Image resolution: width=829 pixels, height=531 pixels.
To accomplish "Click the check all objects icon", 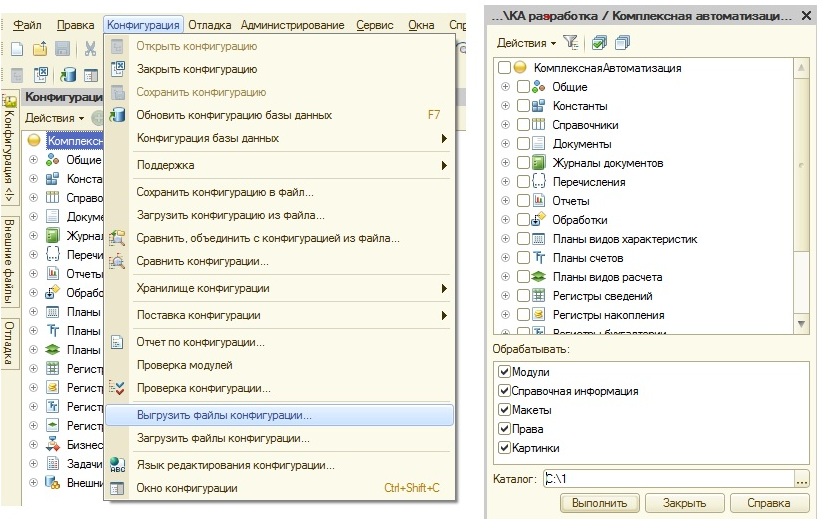I will [x=599, y=43].
